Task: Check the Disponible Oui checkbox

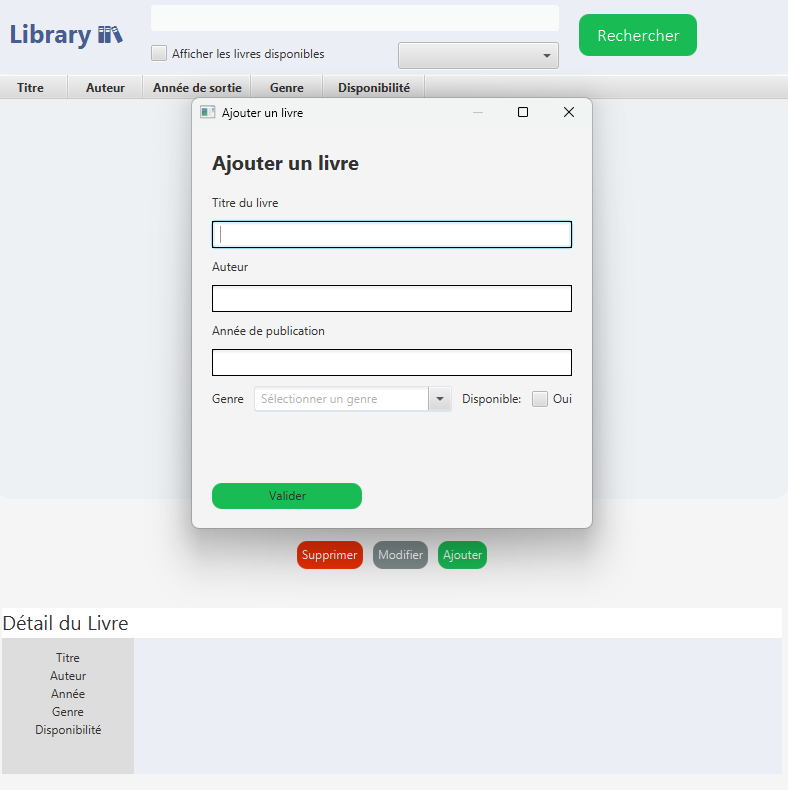Action: 540,399
